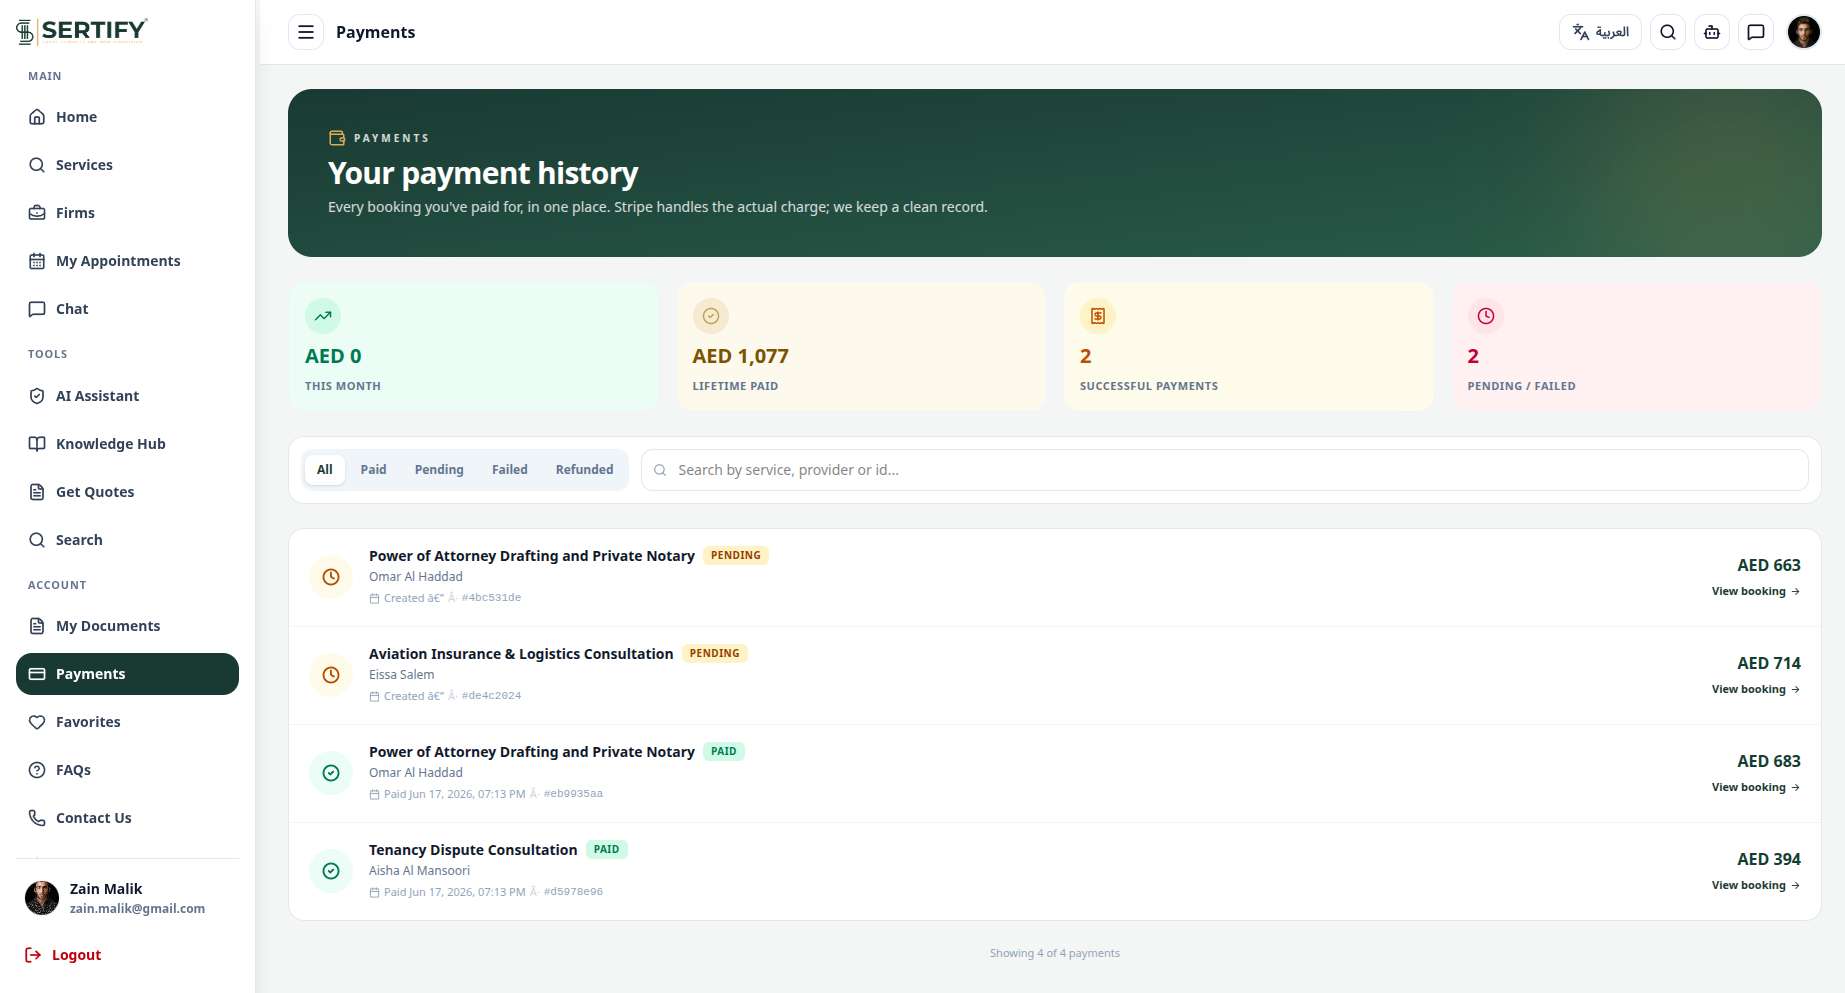Click the checkmark icon on Tenancy Dispute row
This screenshot has width=1845, height=993.
331,871
